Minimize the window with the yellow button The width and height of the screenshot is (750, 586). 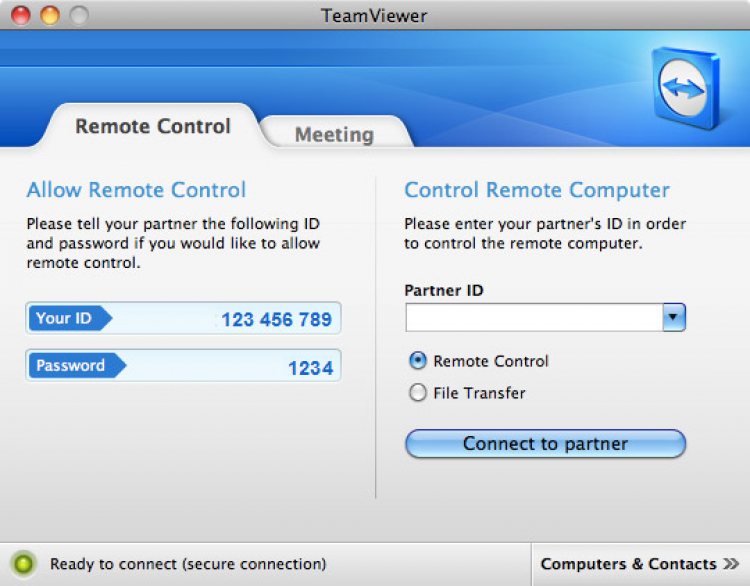coord(50,15)
